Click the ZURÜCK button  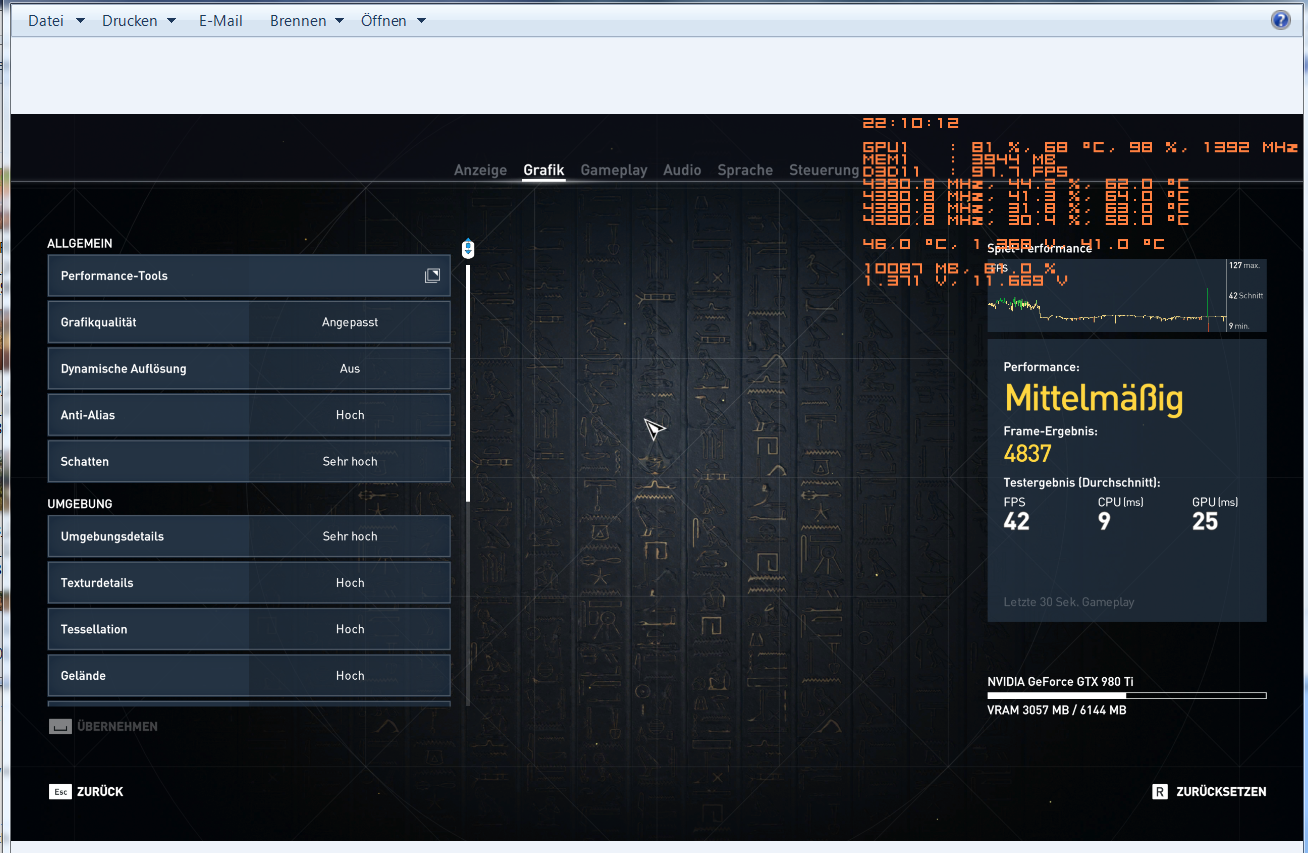click(86, 792)
